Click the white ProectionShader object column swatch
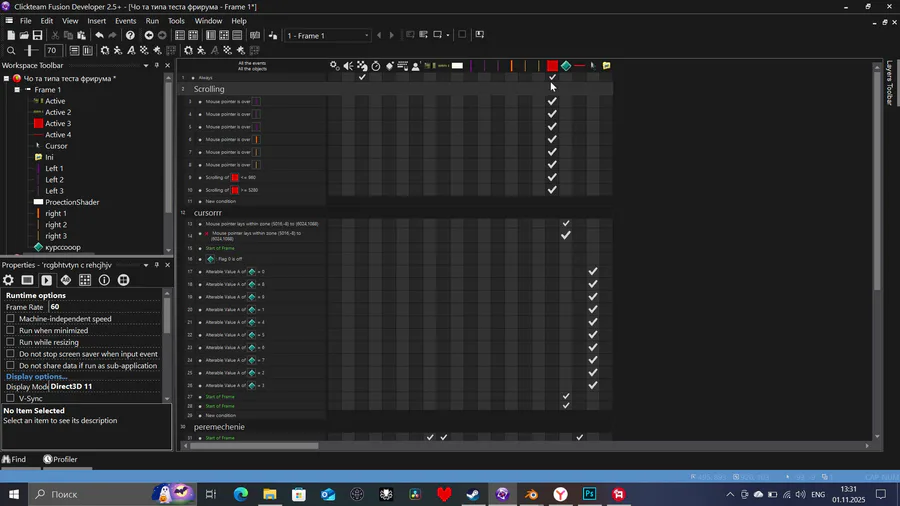The height and width of the screenshot is (506, 900). [x=457, y=66]
